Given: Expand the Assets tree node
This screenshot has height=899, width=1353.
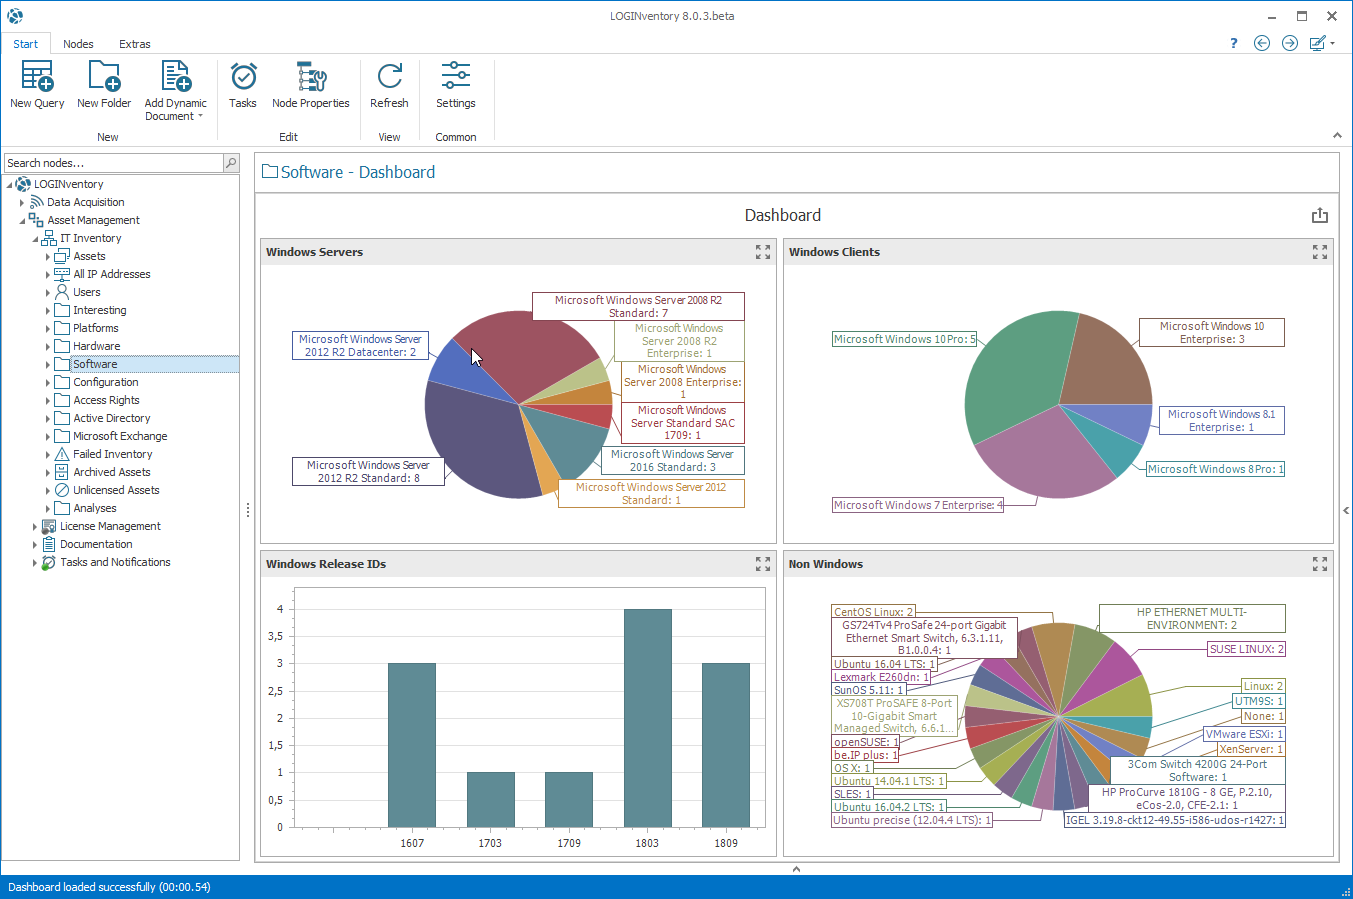Looking at the screenshot, I should 48,256.
